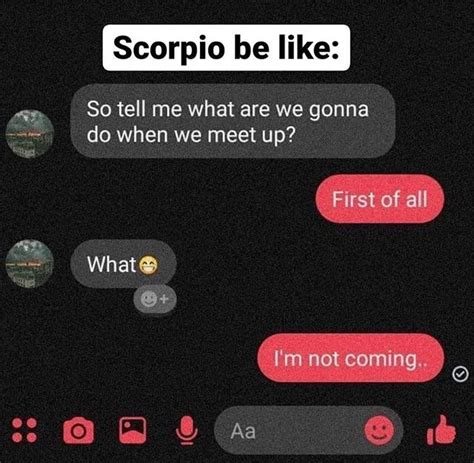Start a voice message with microphone icon
The height and width of the screenshot is (463, 474).
[187, 430]
